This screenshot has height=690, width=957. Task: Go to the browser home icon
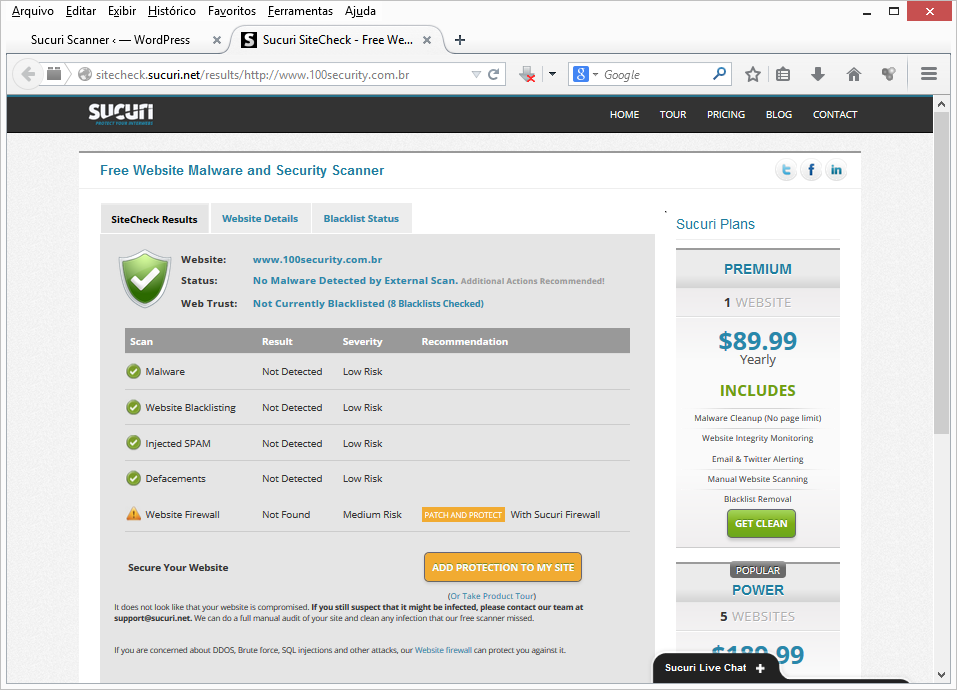[854, 74]
